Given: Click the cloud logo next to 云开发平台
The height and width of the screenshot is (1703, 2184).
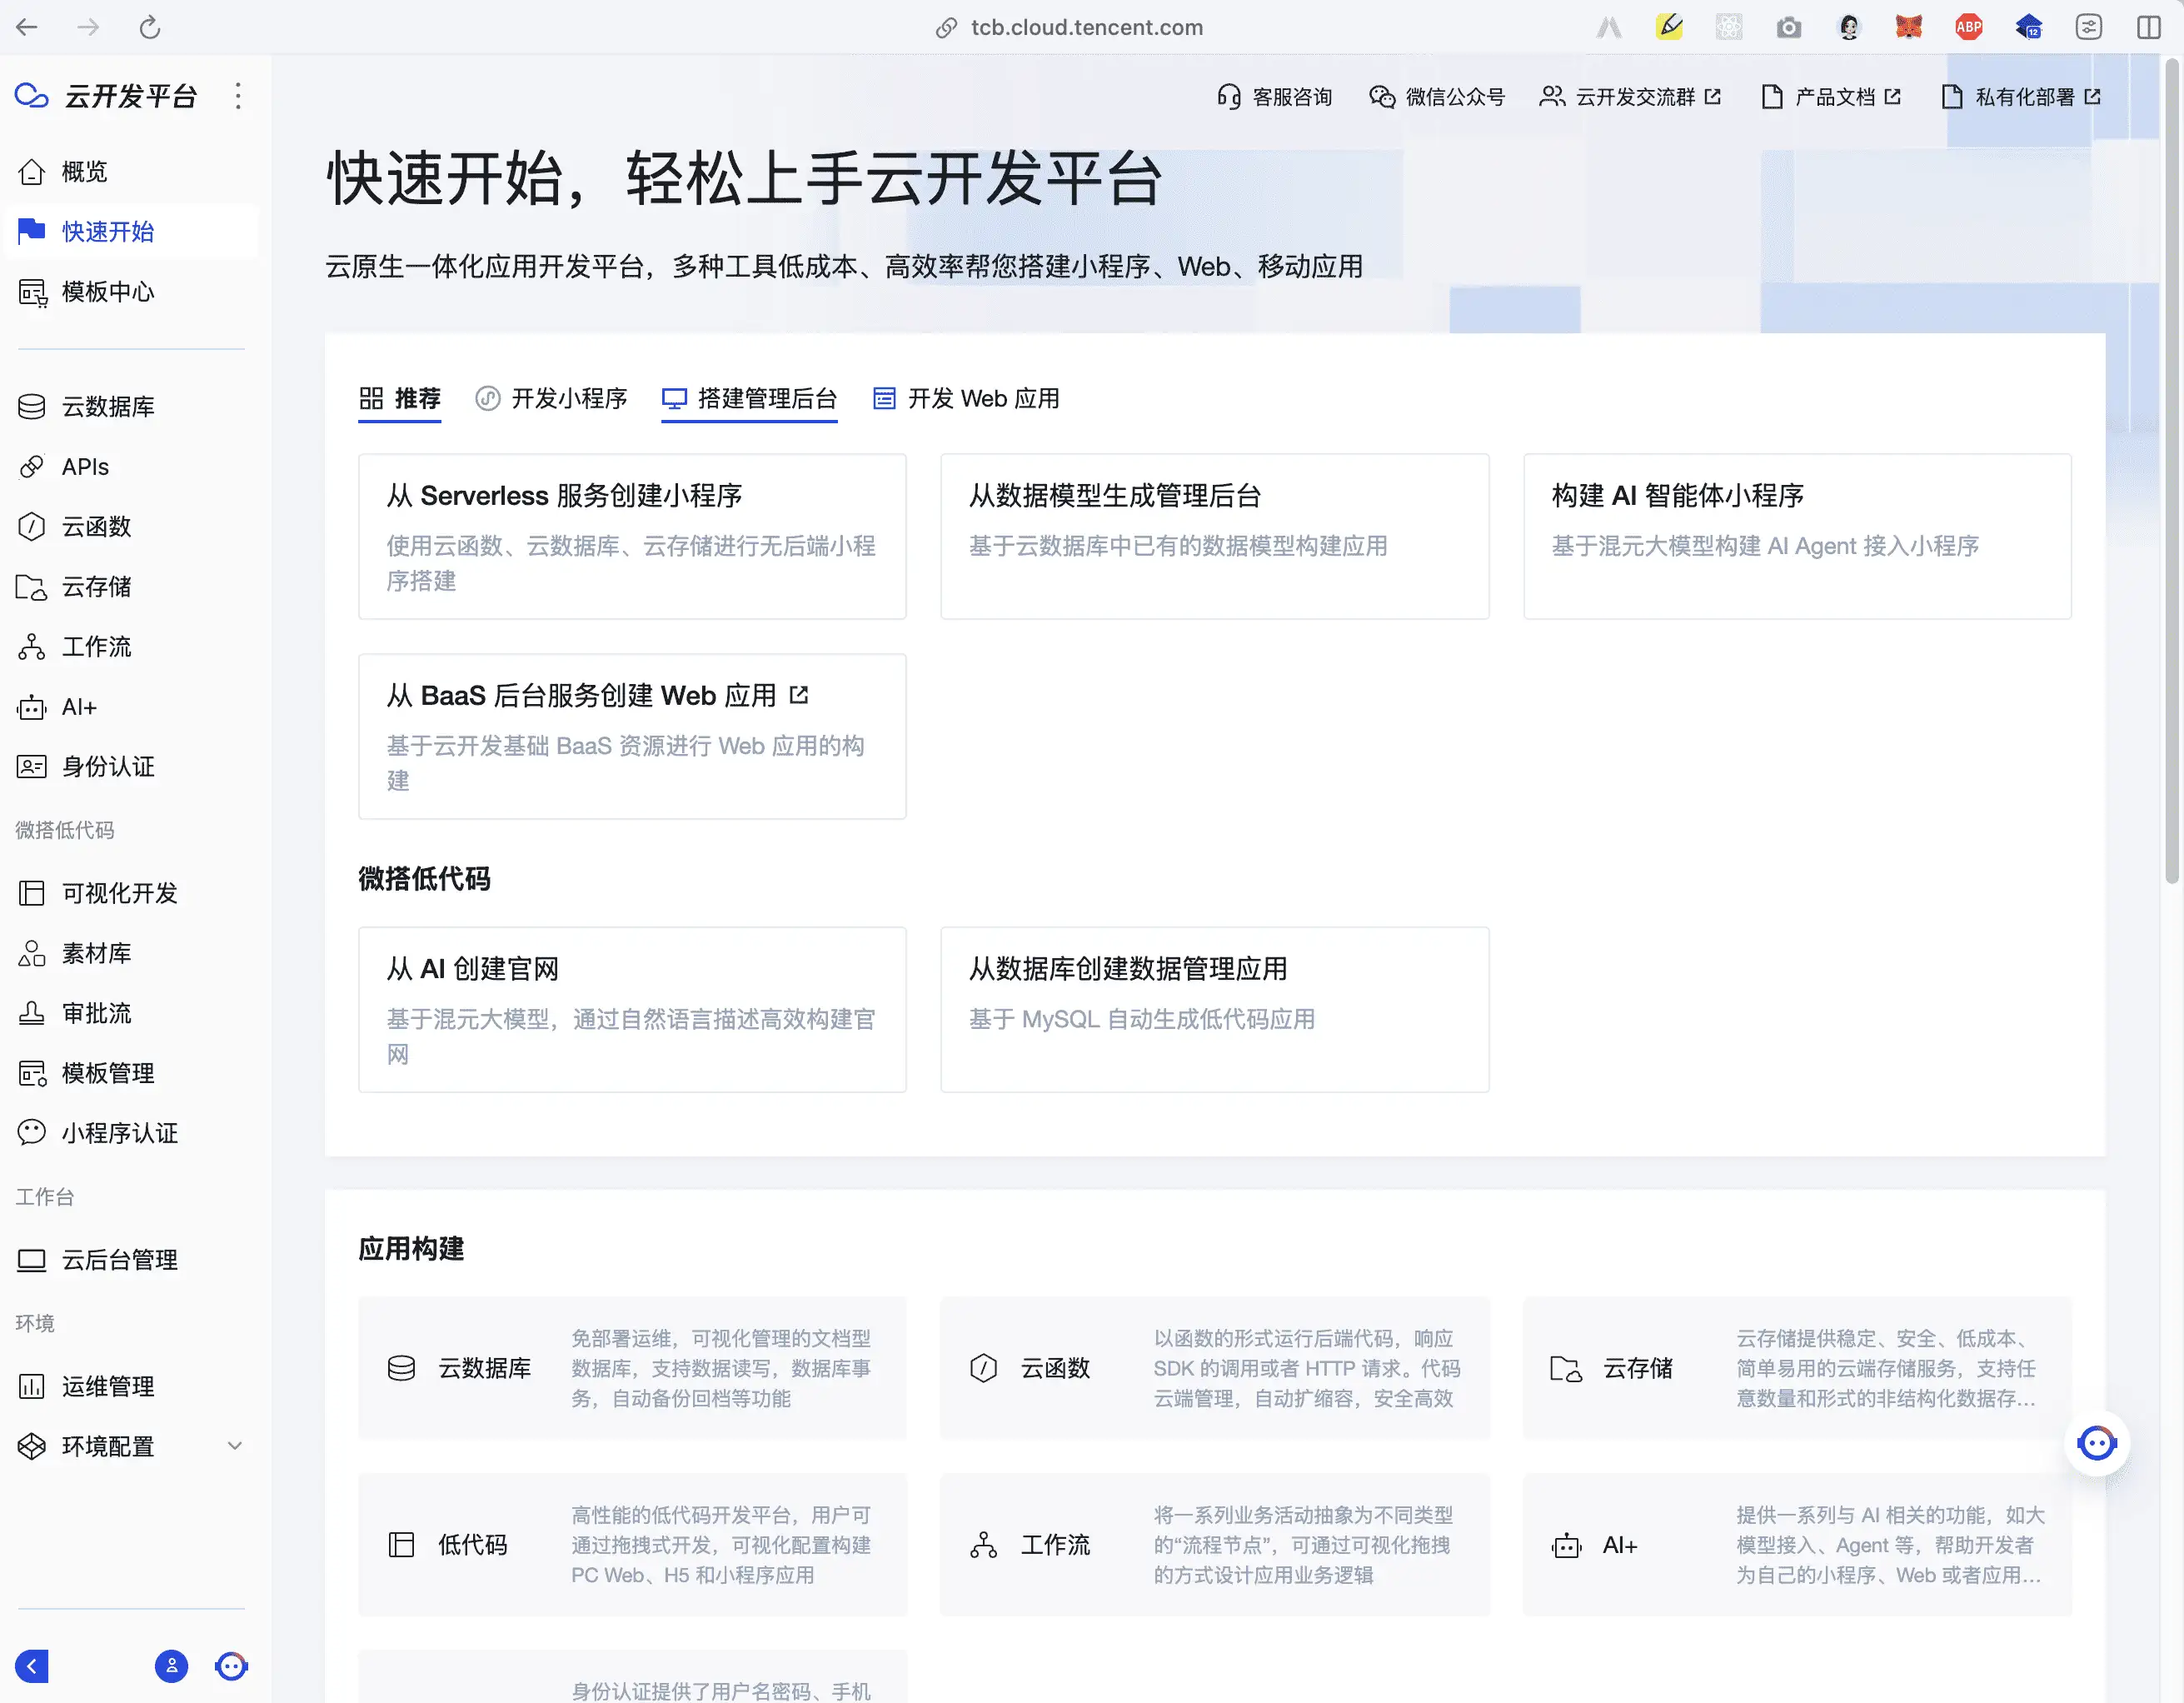Looking at the screenshot, I should 31,96.
